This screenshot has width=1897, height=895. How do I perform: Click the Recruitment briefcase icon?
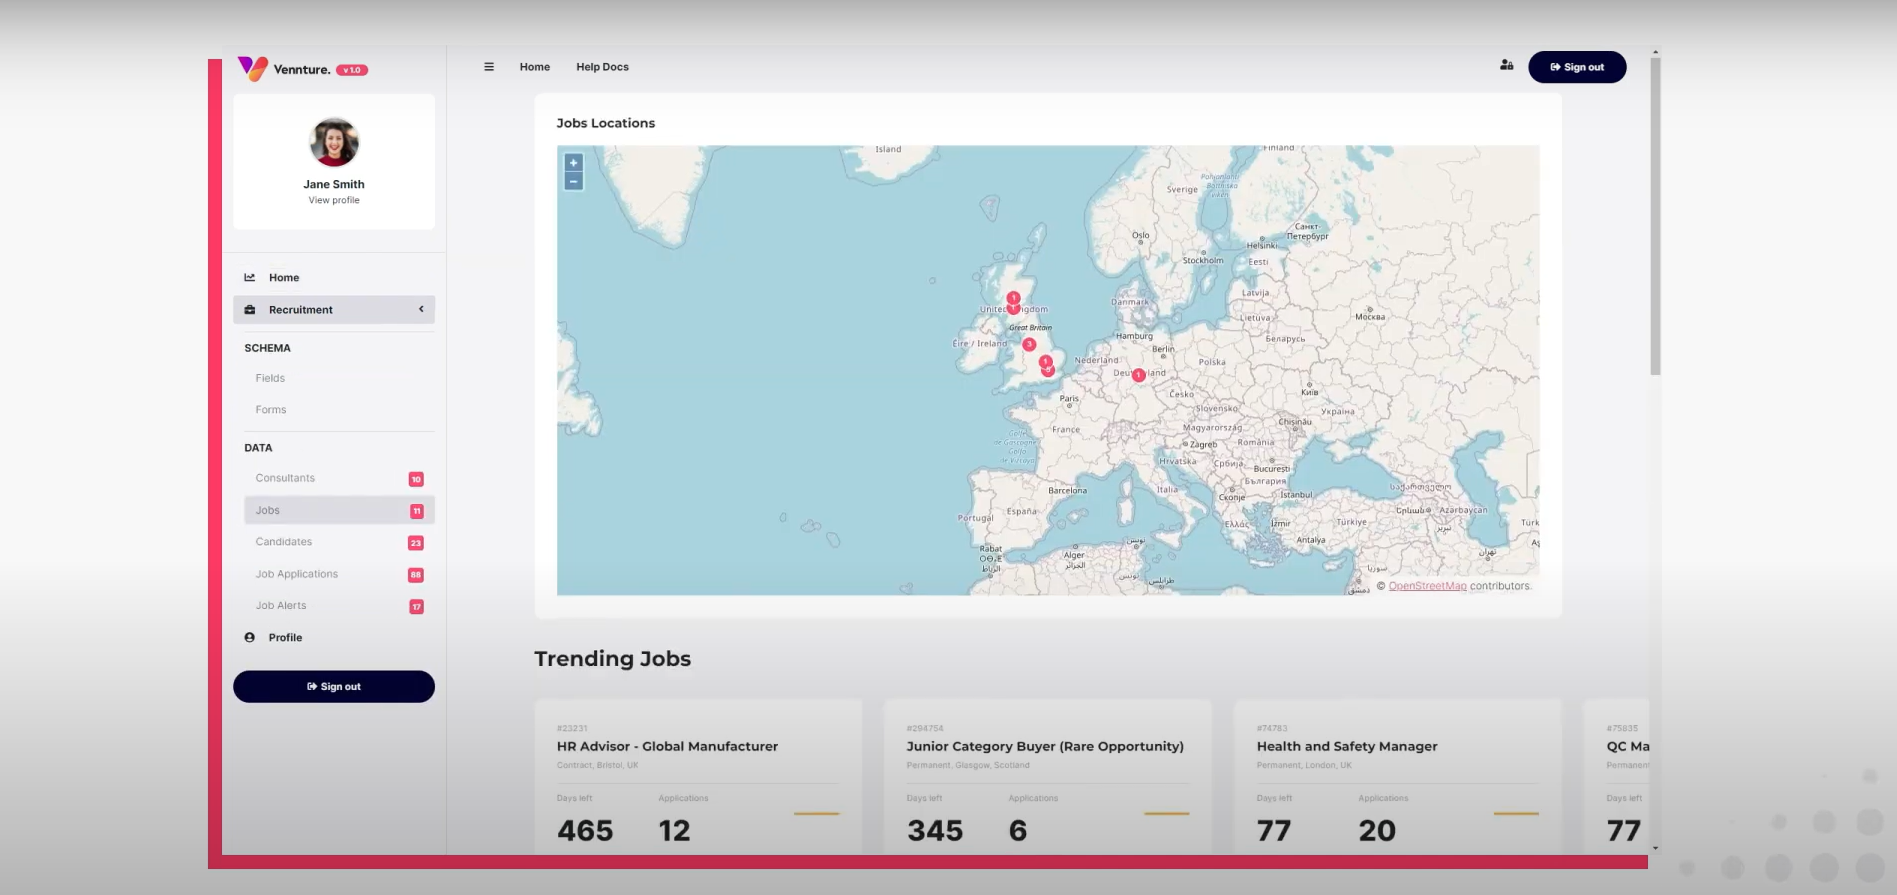tap(250, 310)
